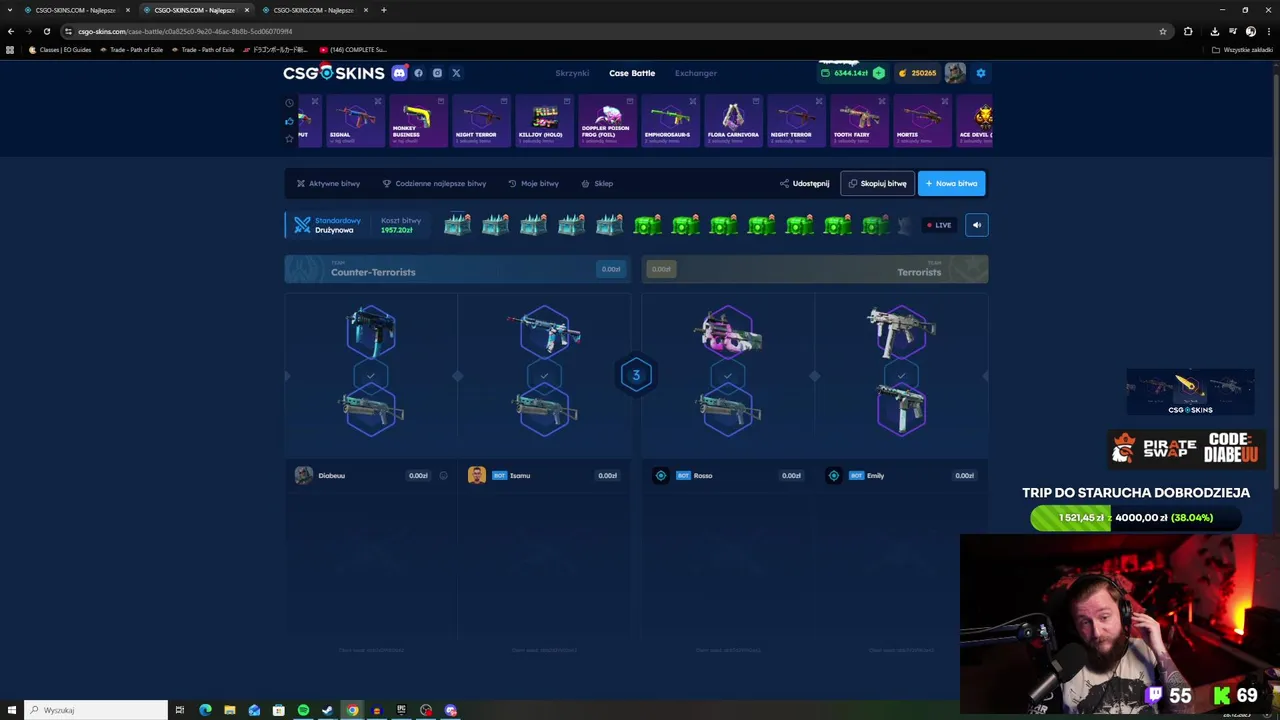Open the Emphorosaur-S drop card
This screenshot has height=720, width=1280.
pos(670,121)
